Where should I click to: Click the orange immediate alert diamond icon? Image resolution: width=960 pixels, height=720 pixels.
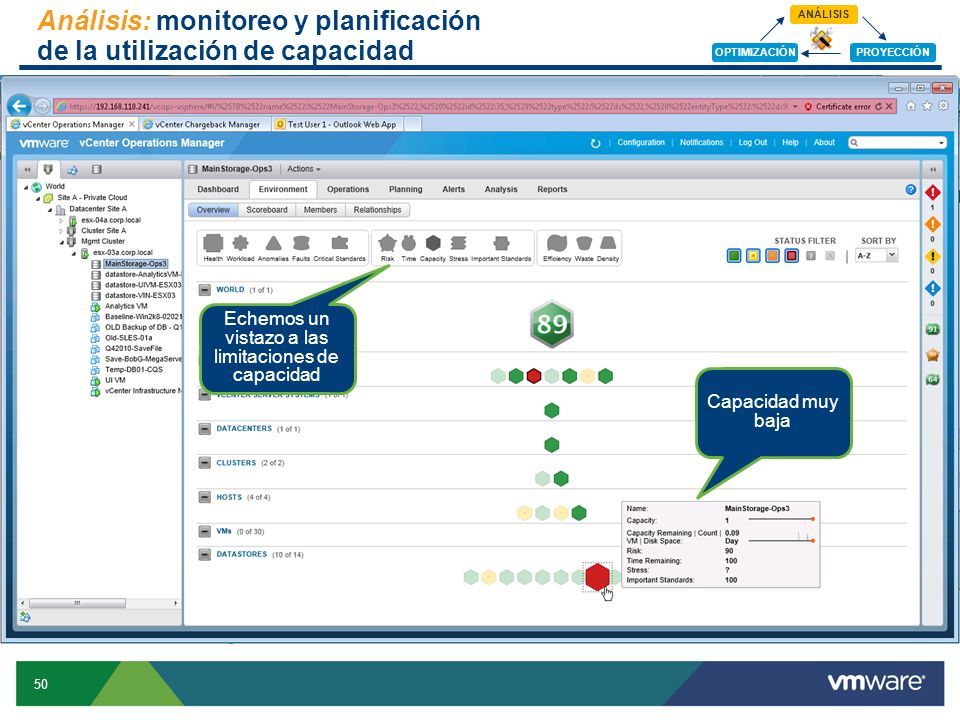(932, 225)
